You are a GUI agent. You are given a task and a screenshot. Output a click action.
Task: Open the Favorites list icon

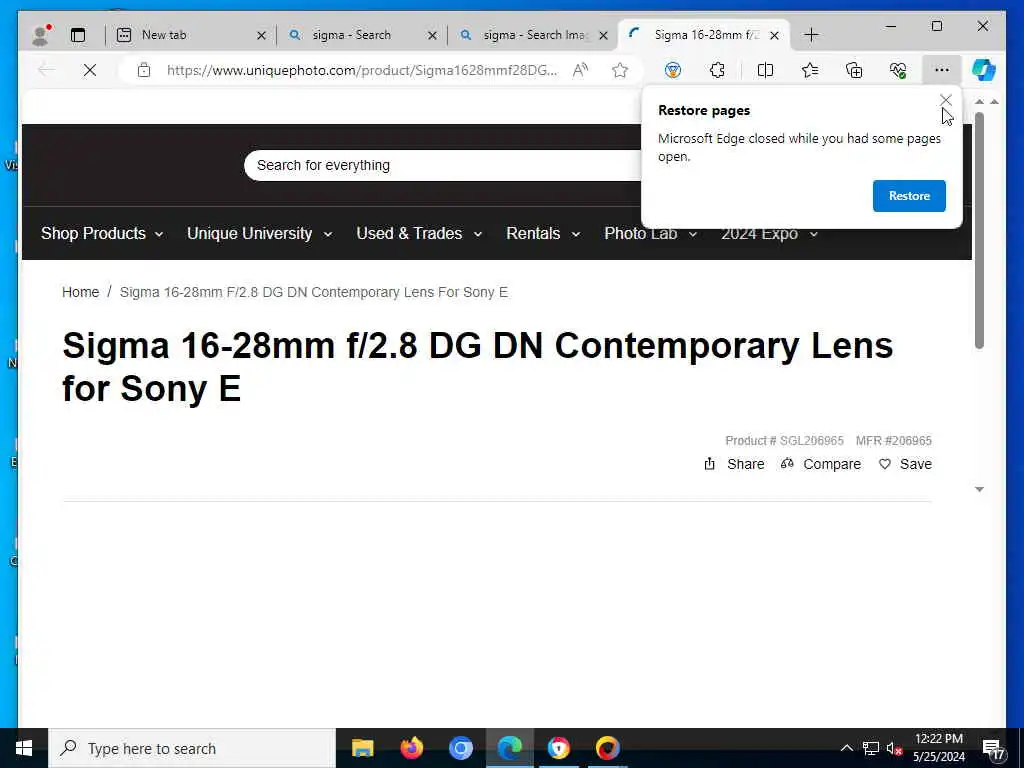pos(810,70)
